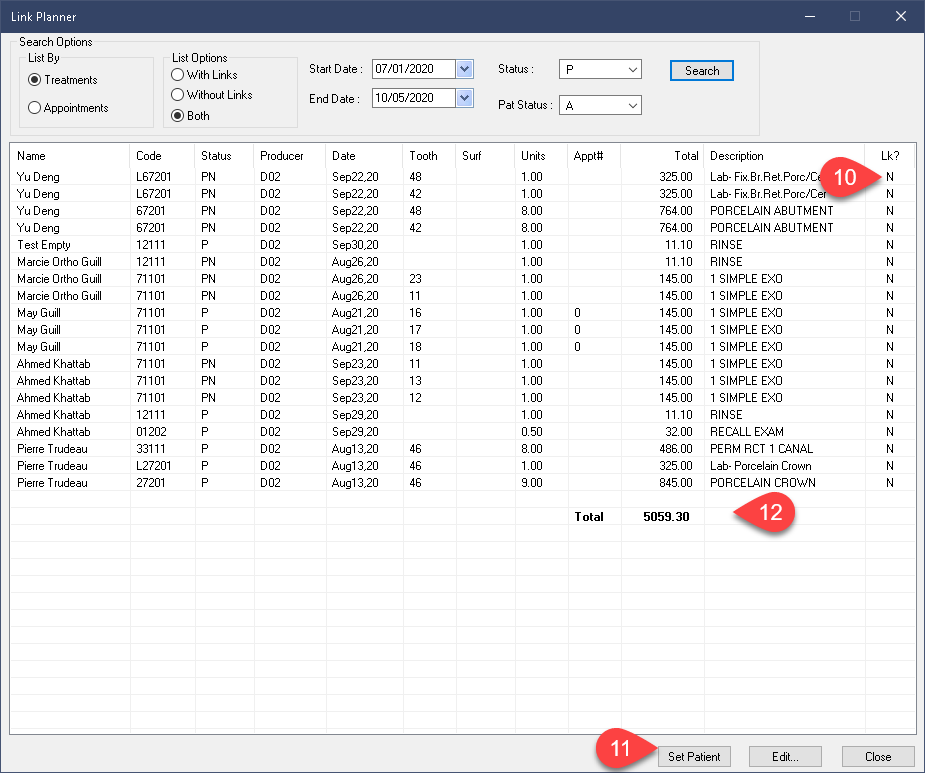Select the Test Empty patient row
The width and height of the screenshot is (925, 773).
click(463, 245)
